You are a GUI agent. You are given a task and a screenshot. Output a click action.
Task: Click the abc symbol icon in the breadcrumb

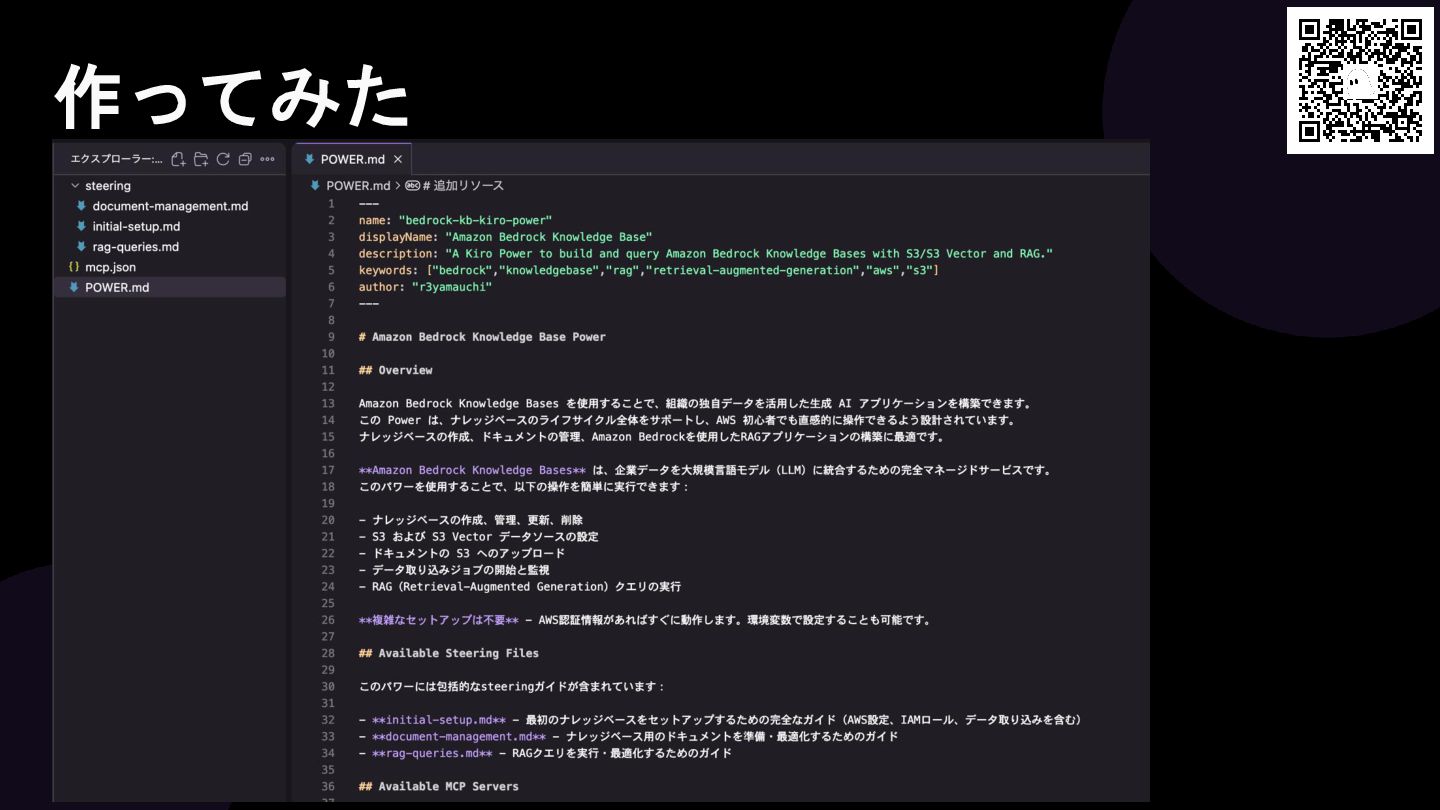(x=412, y=186)
